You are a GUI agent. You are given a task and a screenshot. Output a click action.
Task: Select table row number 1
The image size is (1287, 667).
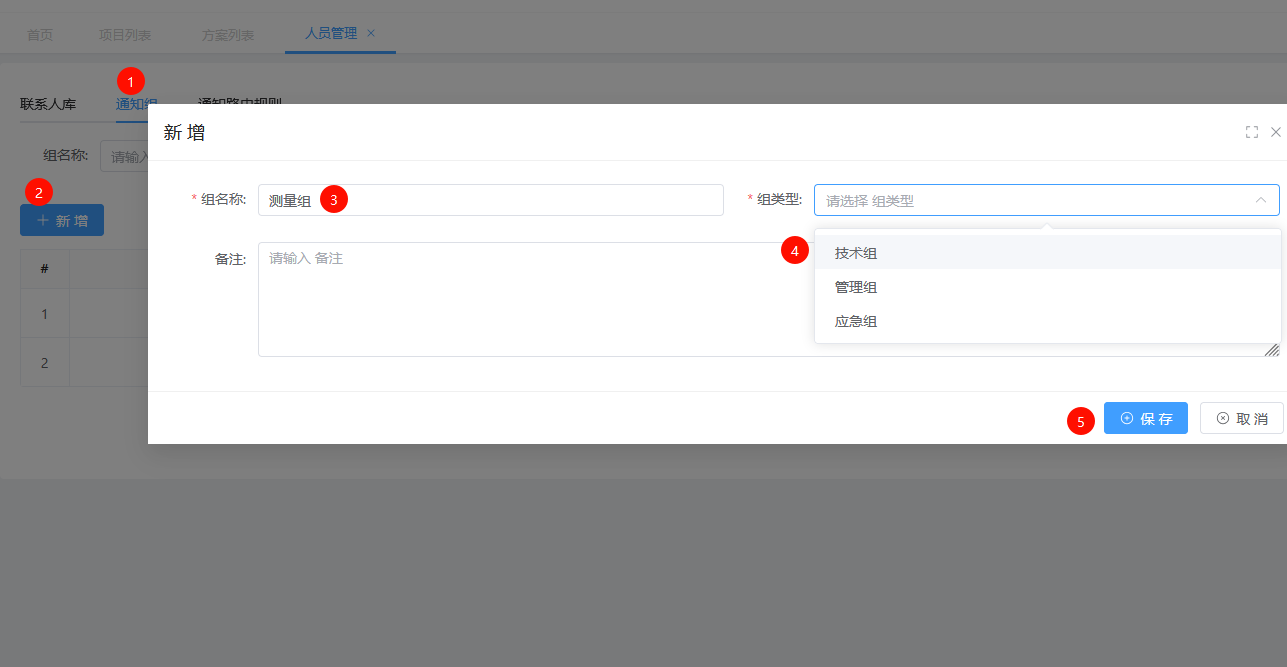44,314
